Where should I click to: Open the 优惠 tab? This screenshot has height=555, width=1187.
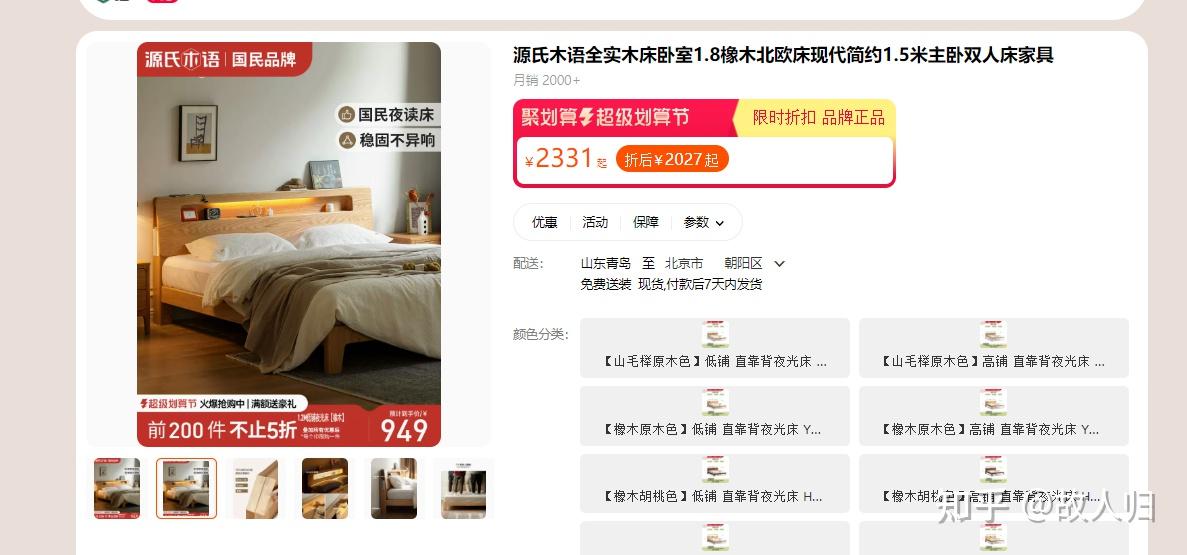click(544, 223)
